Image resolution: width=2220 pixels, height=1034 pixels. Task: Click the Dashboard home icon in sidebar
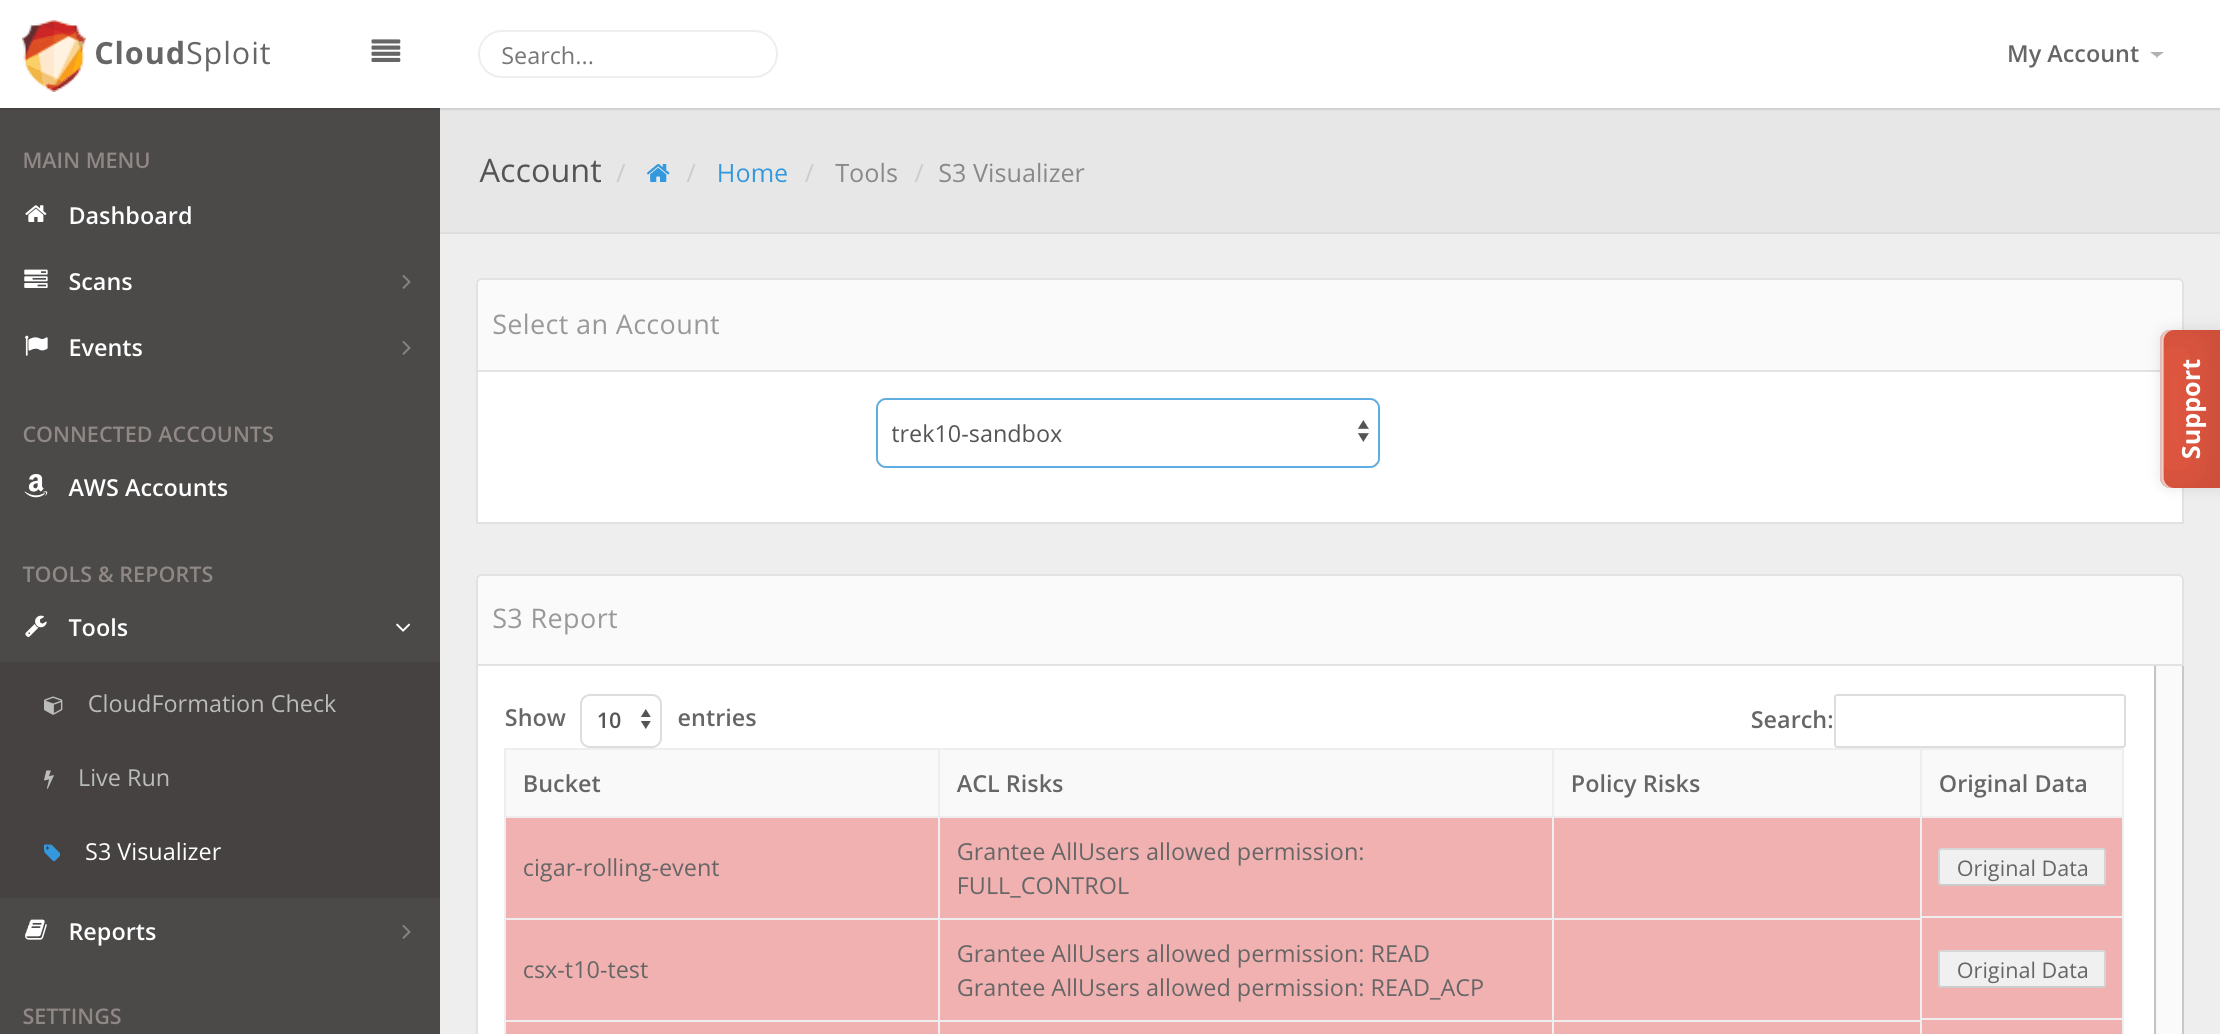click(x=36, y=214)
